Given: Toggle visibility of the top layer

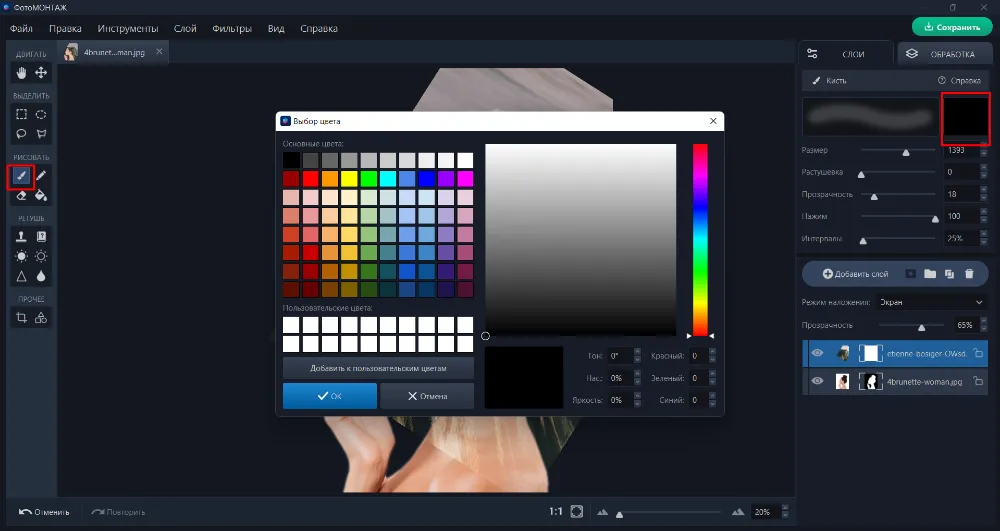Looking at the screenshot, I should [x=817, y=353].
